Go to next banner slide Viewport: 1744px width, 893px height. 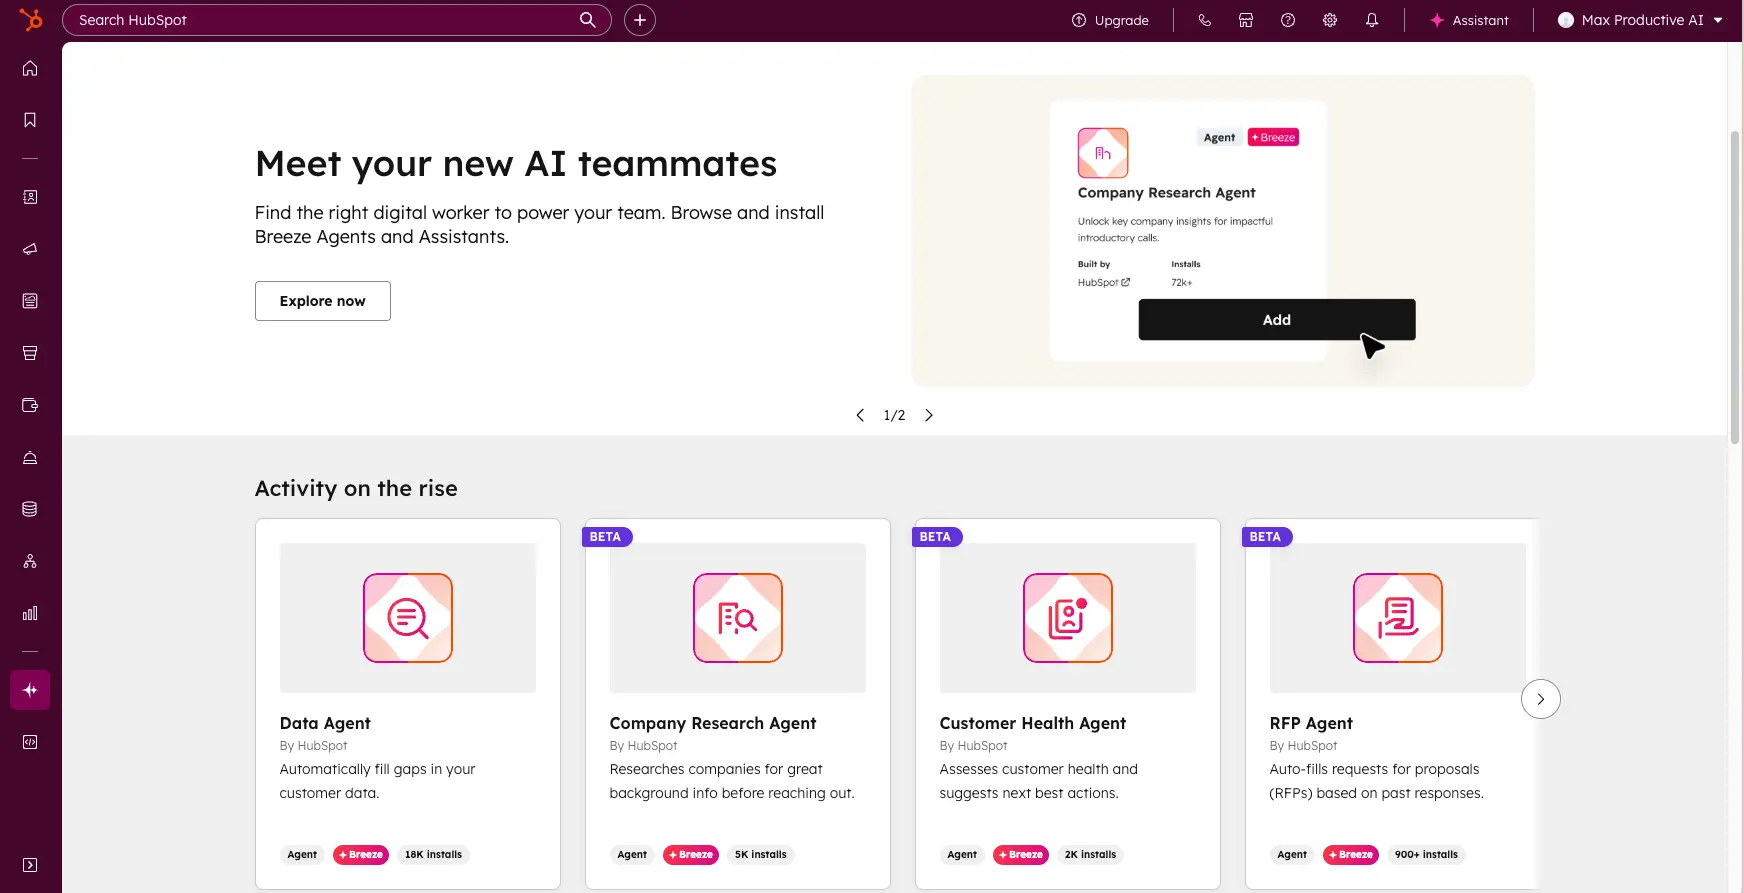pos(929,415)
